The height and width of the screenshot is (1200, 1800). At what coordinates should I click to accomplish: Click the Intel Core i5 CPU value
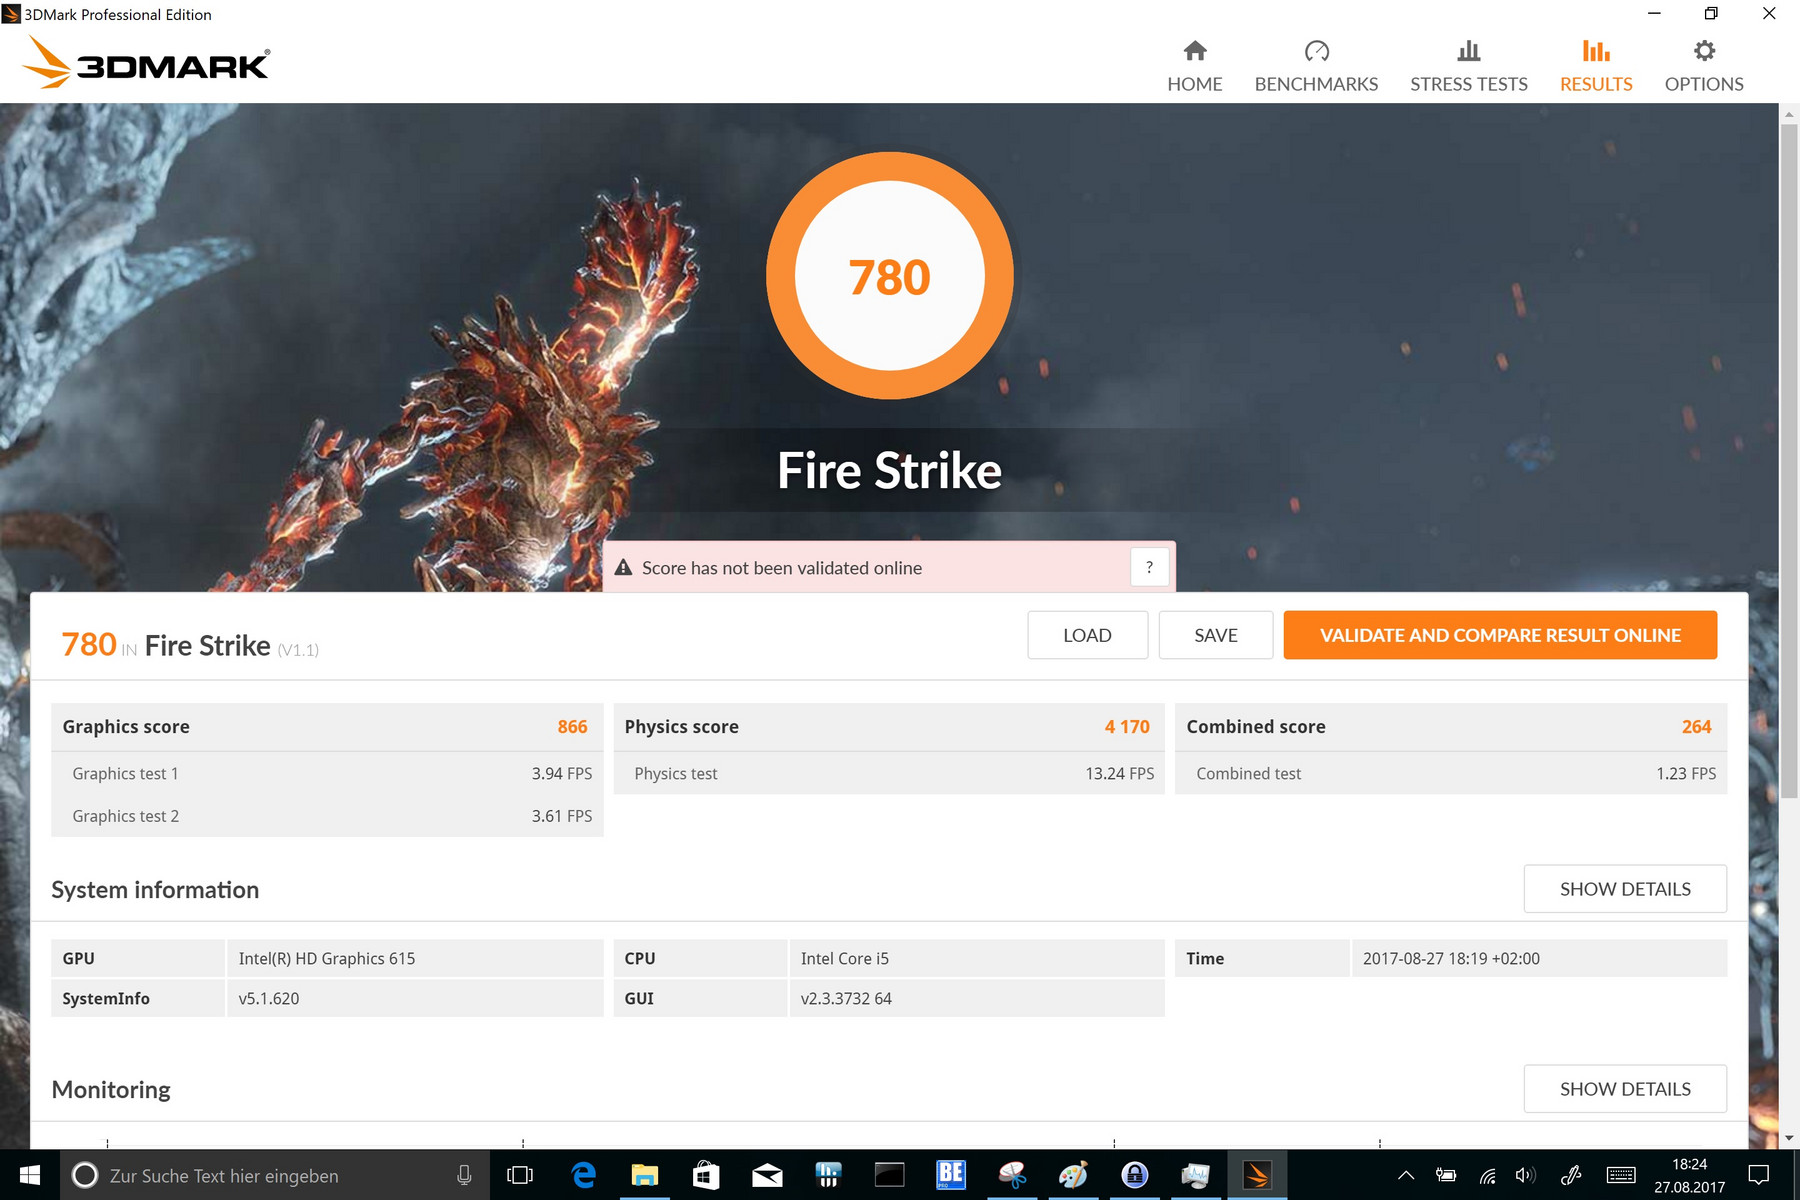[845, 959]
